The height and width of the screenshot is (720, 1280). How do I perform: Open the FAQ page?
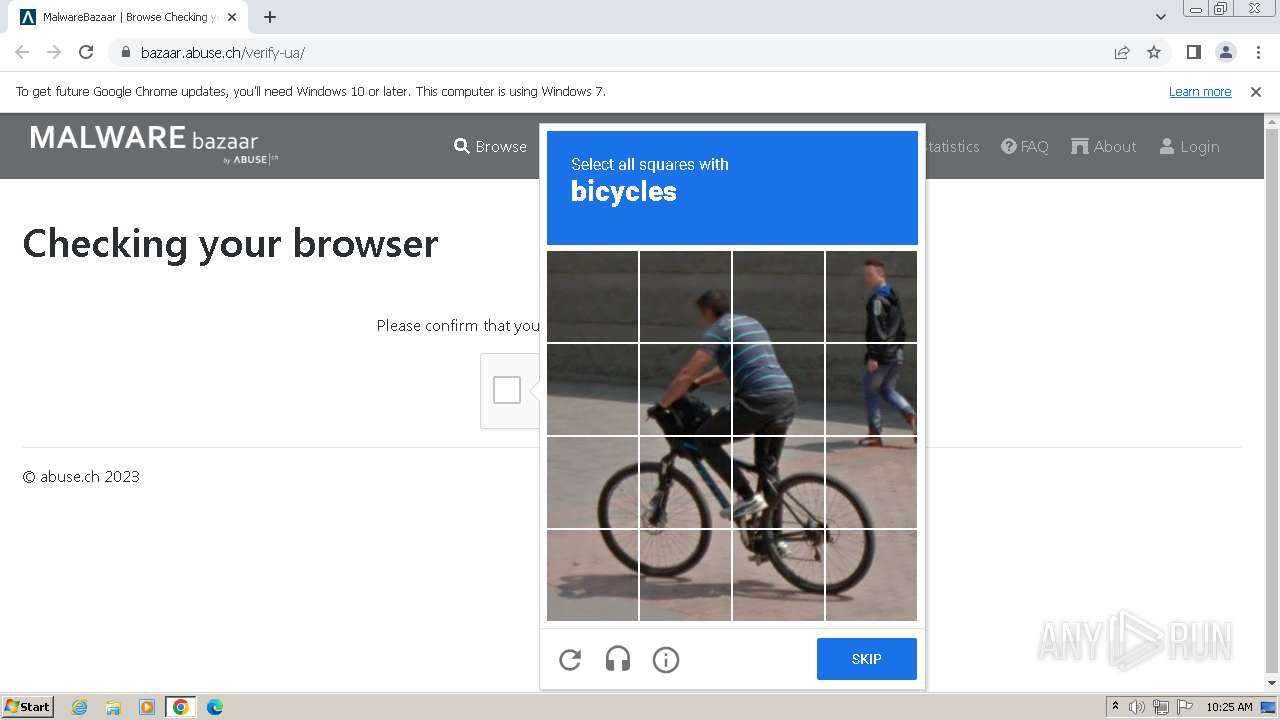1025,146
